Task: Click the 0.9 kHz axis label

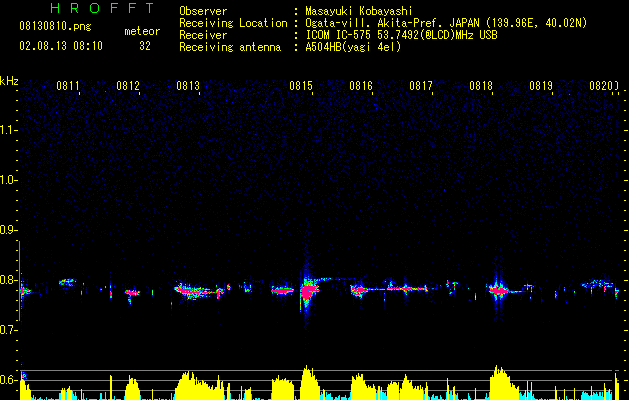Action: [8, 230]
